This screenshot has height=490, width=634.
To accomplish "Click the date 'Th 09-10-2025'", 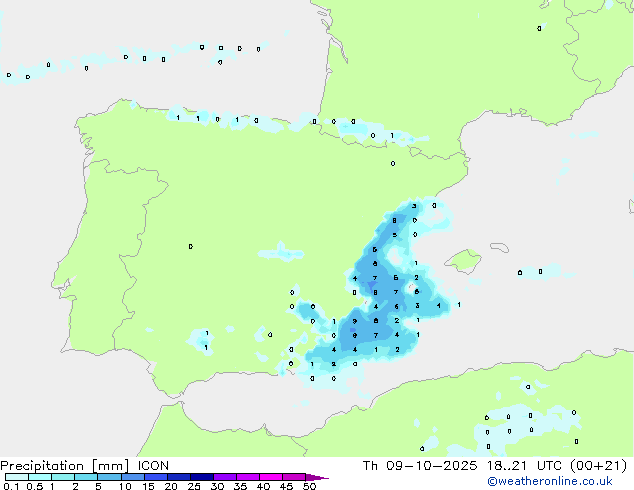I will pos(420,466).
